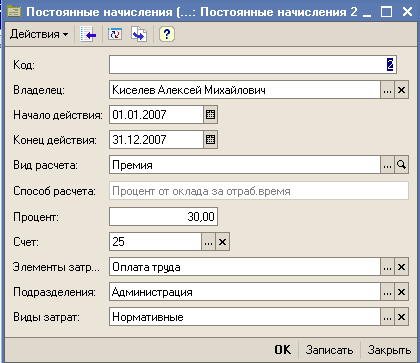Click the Конец действия date field
420x363 pixels.
click(156, 140)
